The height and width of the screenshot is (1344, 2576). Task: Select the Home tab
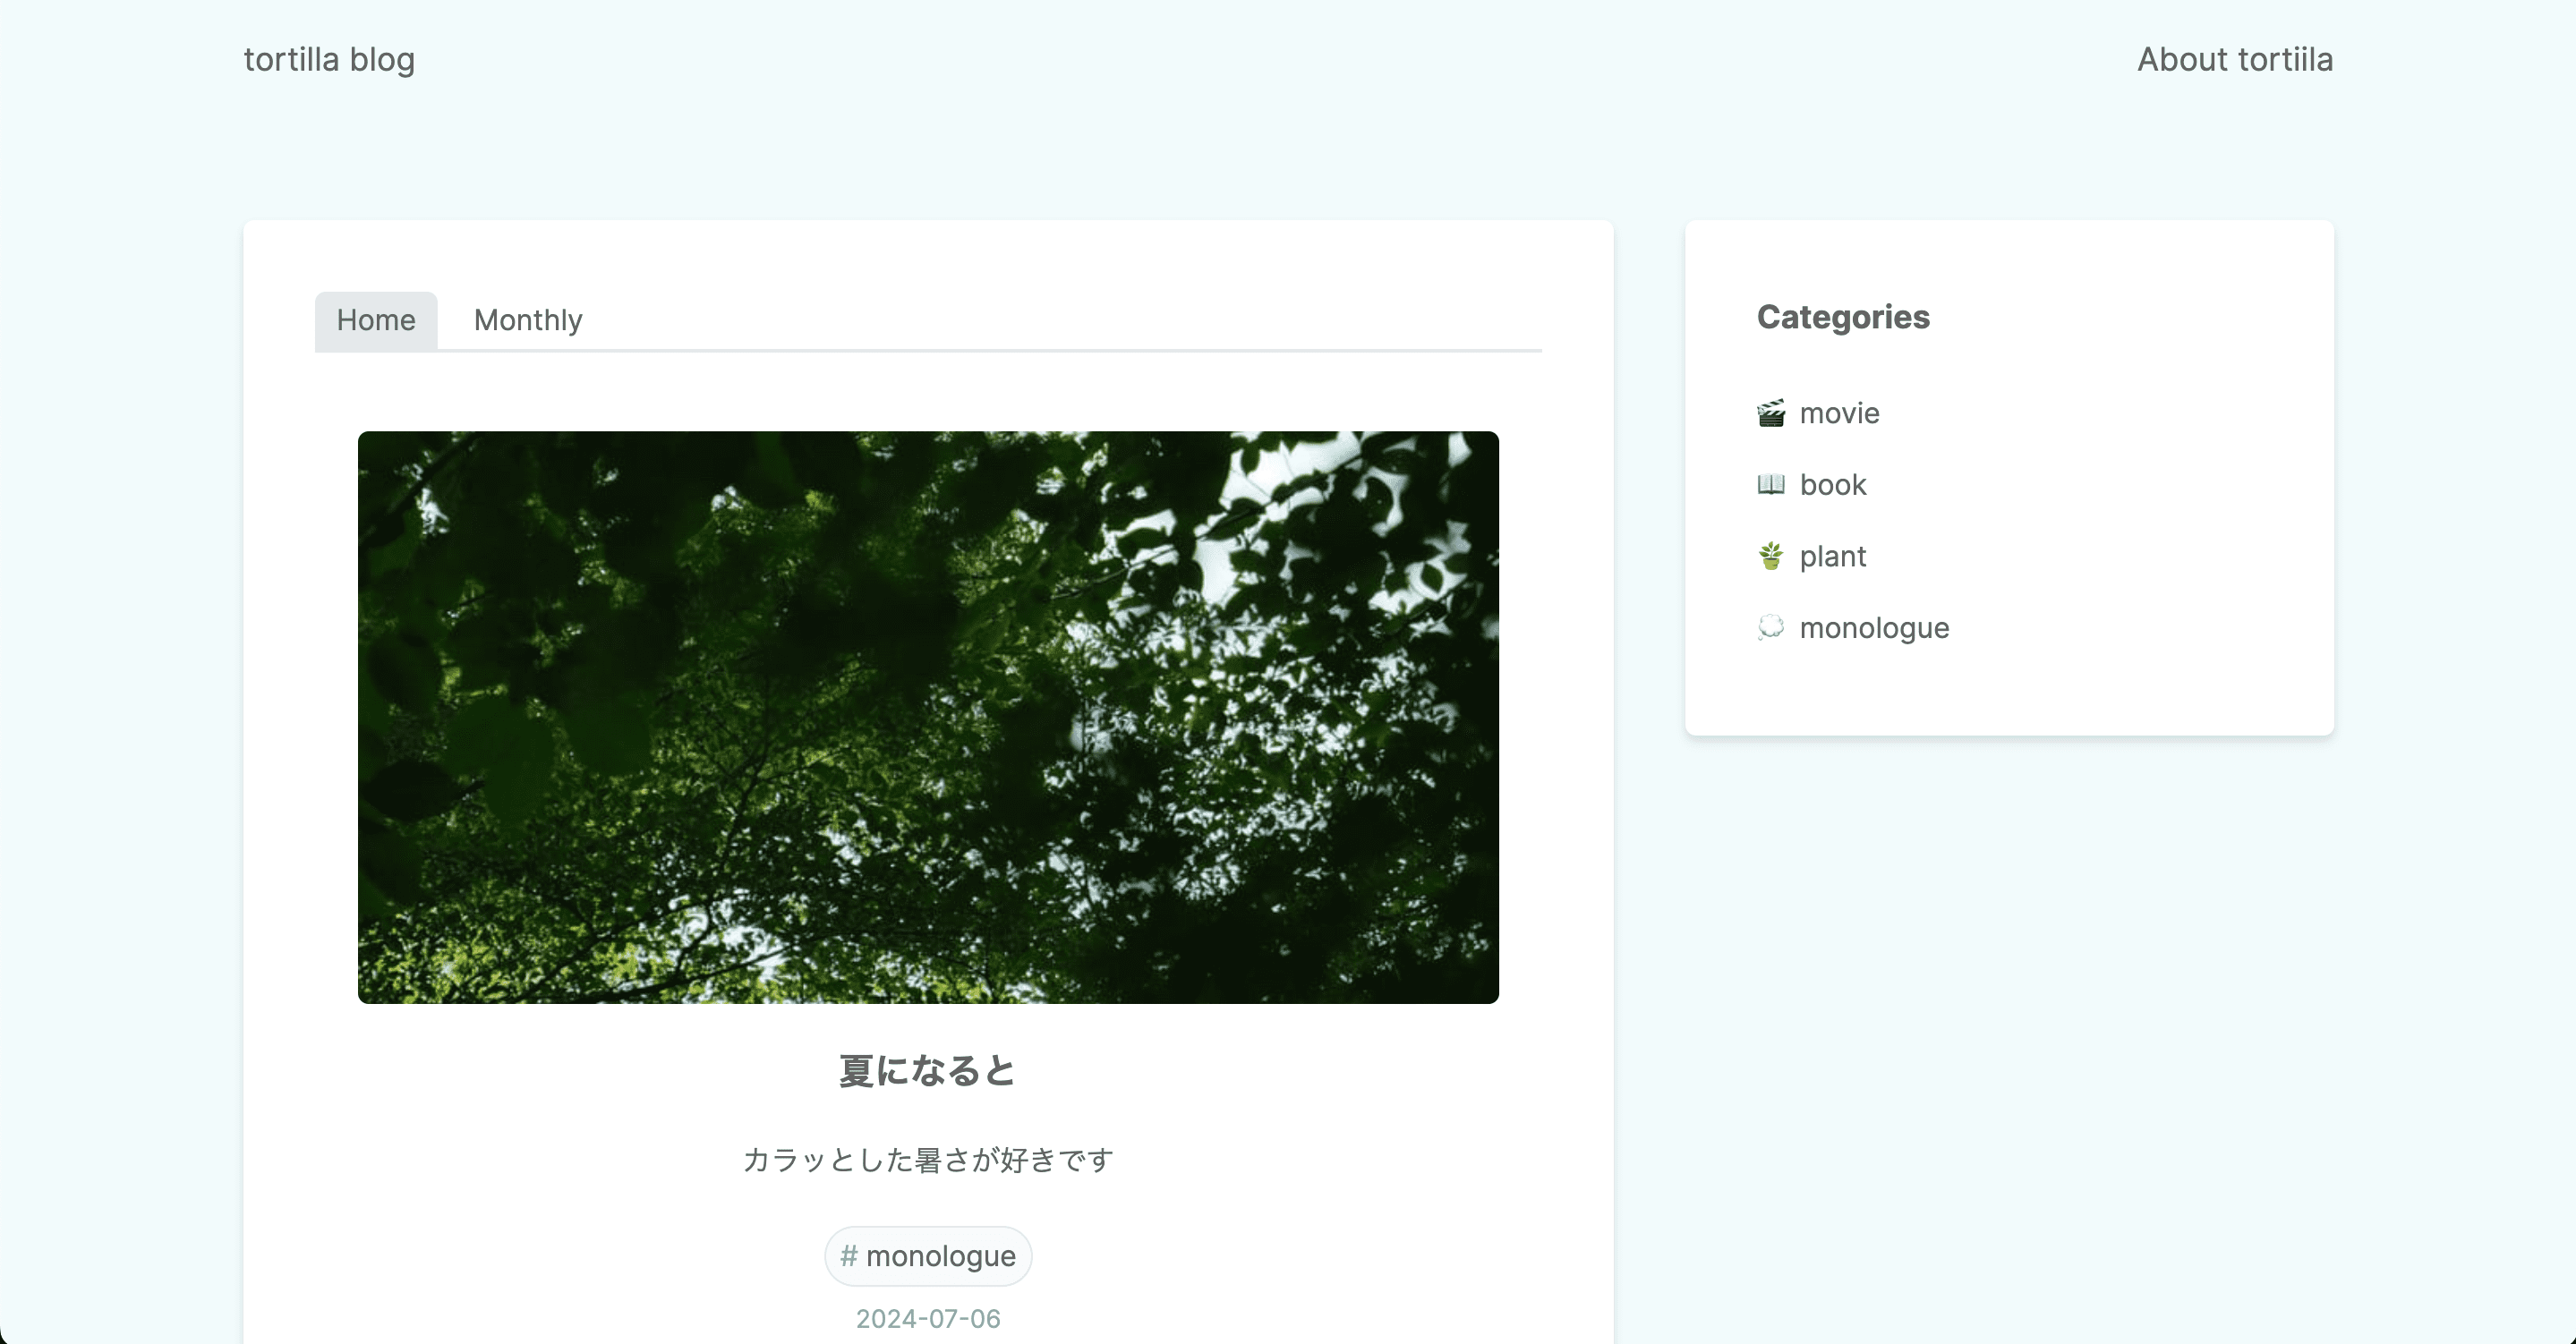(x=375, y=320)
